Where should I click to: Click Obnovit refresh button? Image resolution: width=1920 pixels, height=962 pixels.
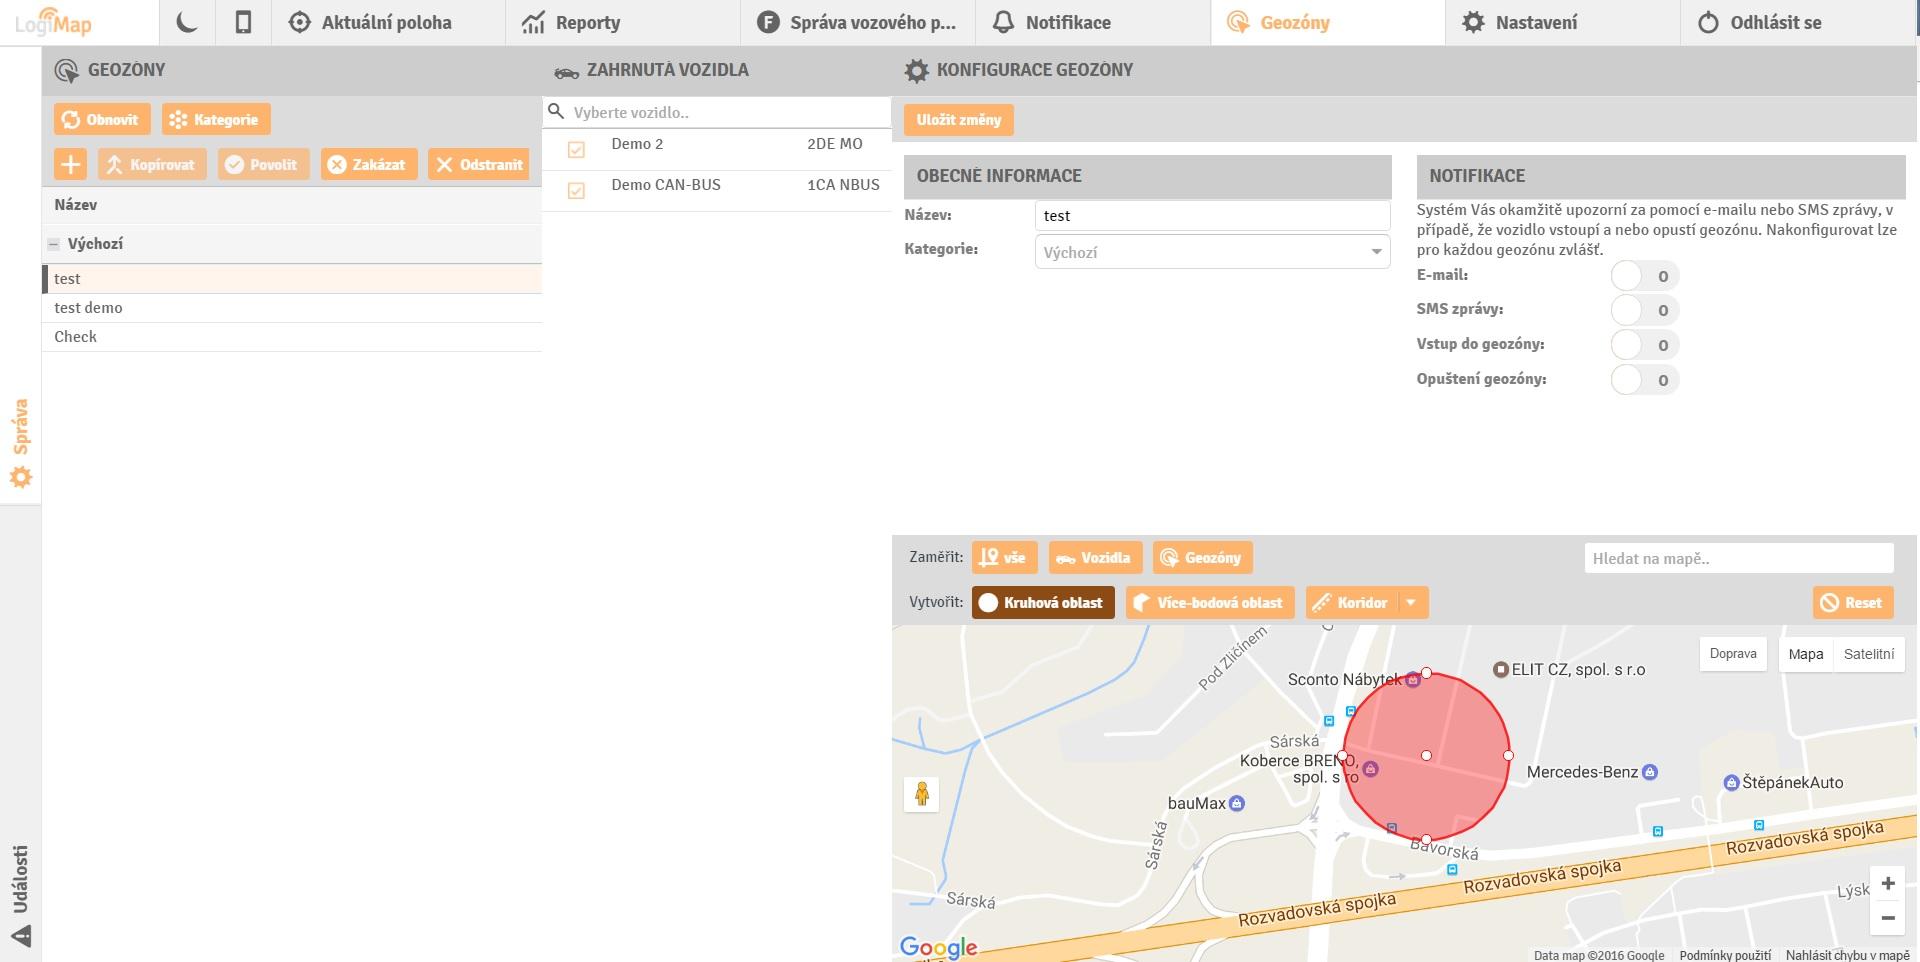[102, 119]
